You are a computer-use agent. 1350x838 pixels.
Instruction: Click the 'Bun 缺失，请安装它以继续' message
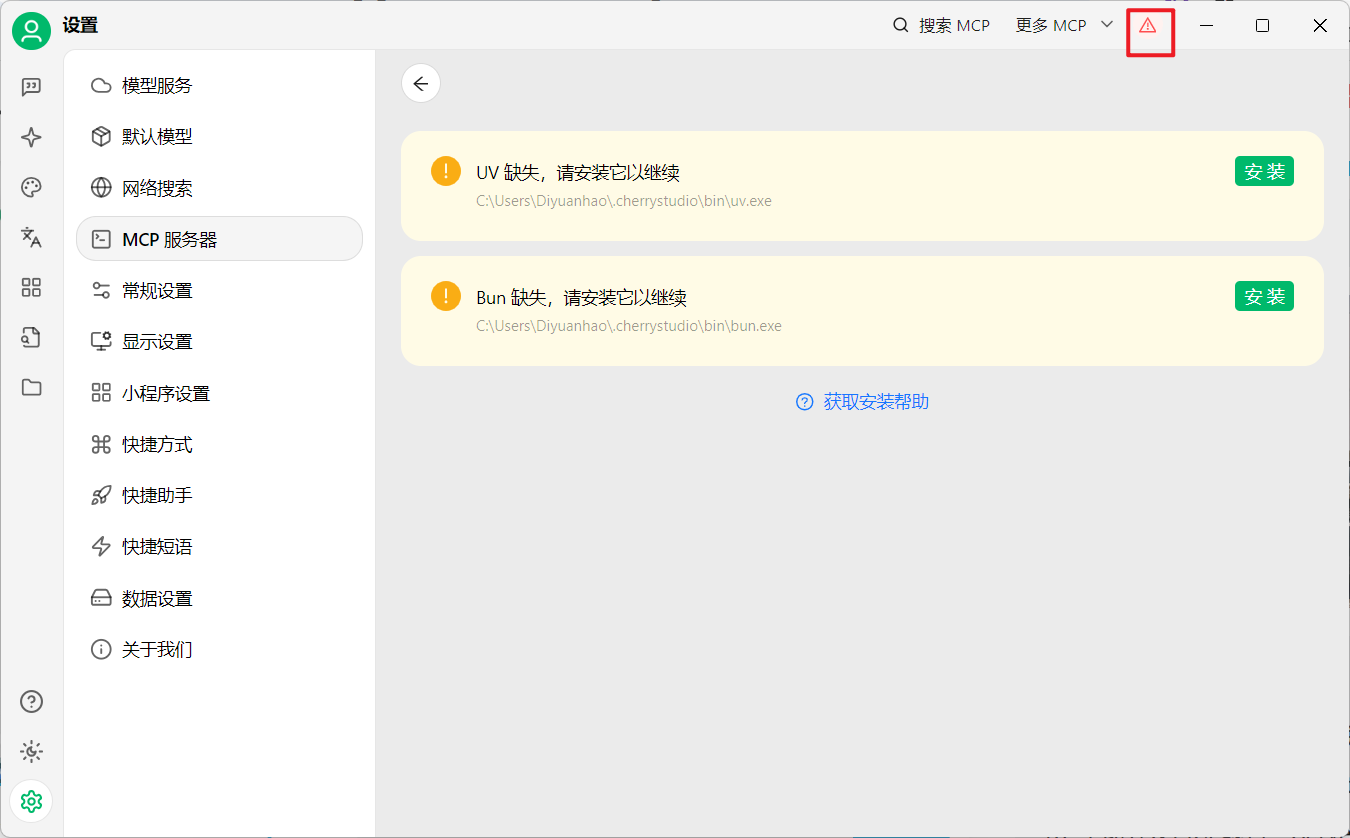pos(581,298)
